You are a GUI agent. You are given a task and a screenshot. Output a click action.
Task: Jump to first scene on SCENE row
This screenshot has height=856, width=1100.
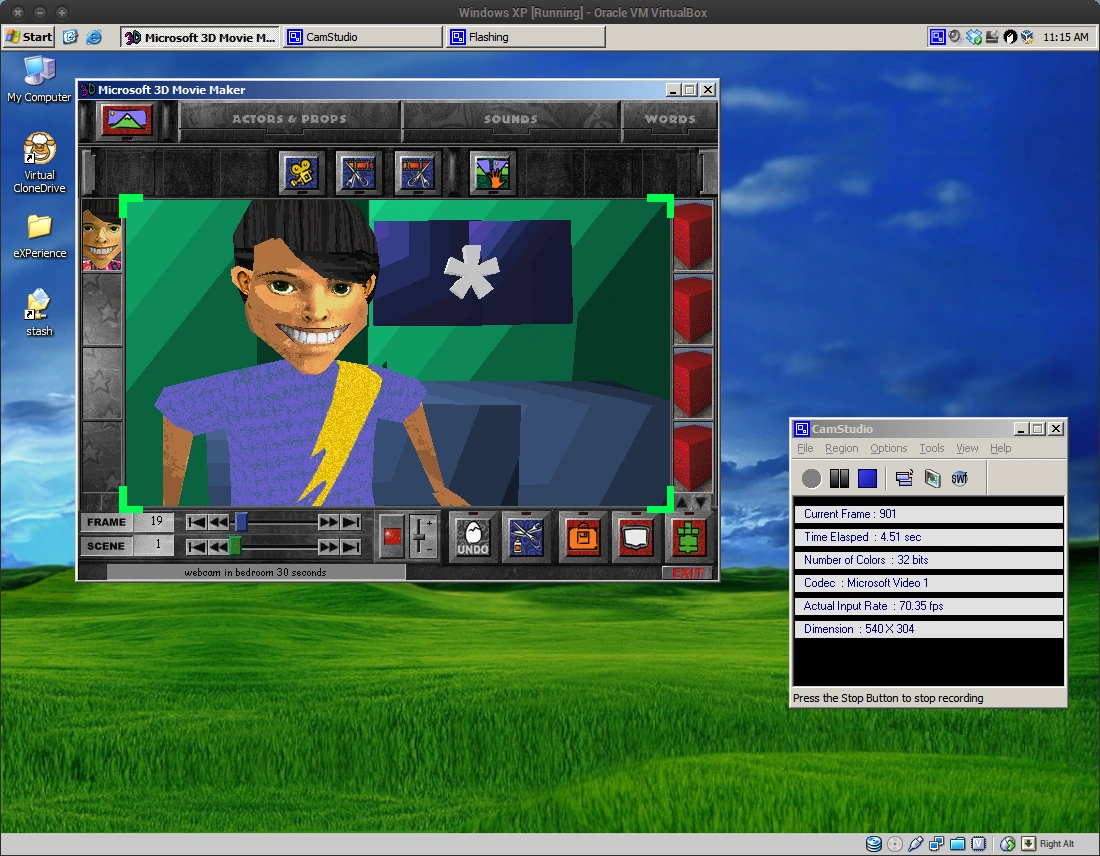click(197, 547)
